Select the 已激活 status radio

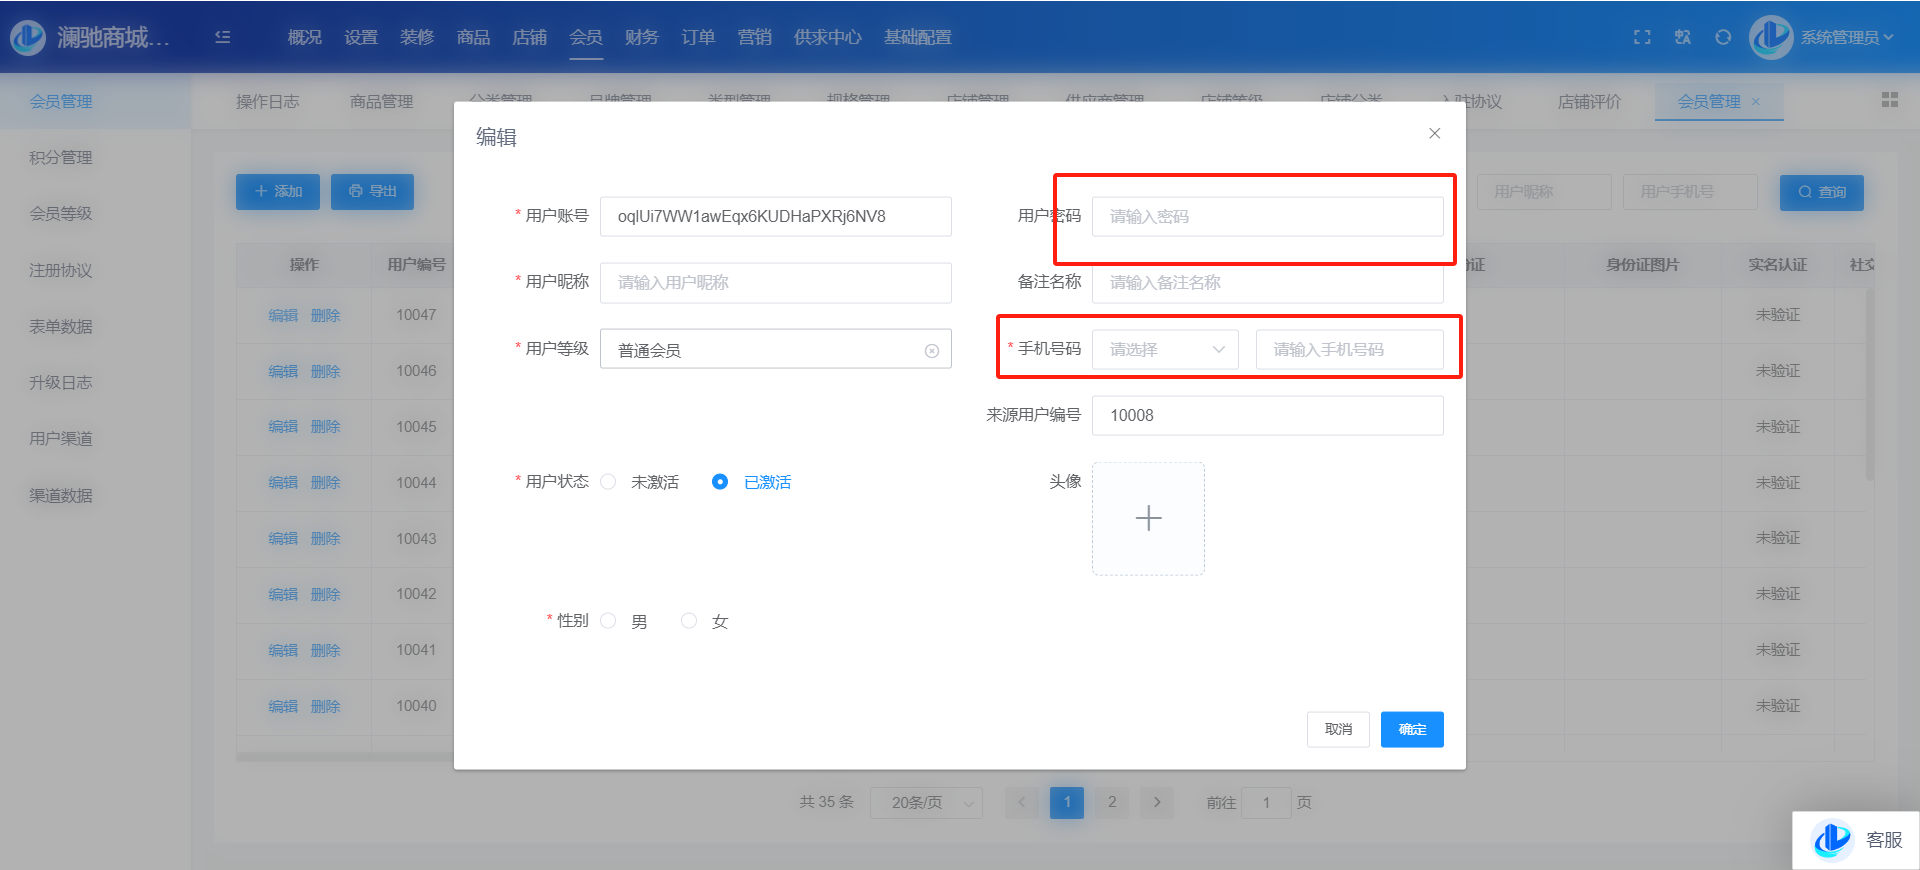pos(720,482)
